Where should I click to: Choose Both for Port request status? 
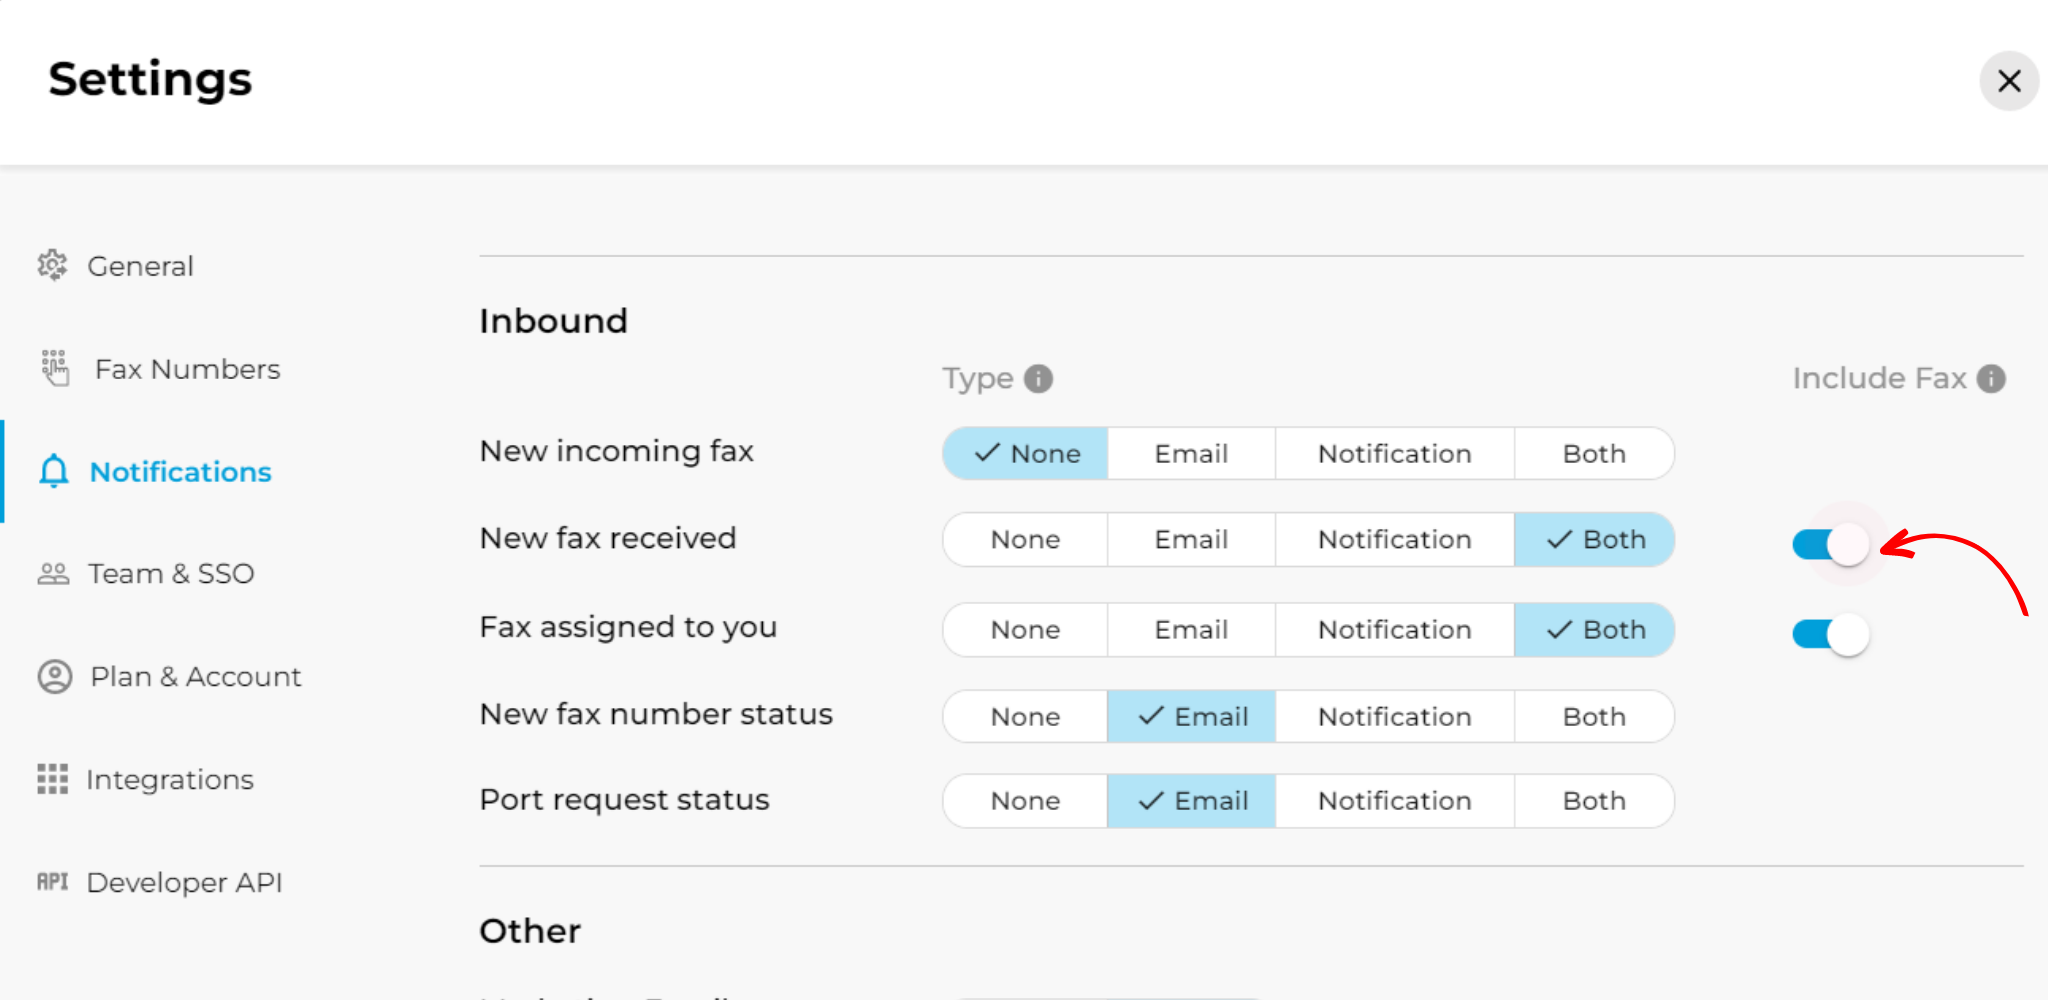[x=1593, y=800]
